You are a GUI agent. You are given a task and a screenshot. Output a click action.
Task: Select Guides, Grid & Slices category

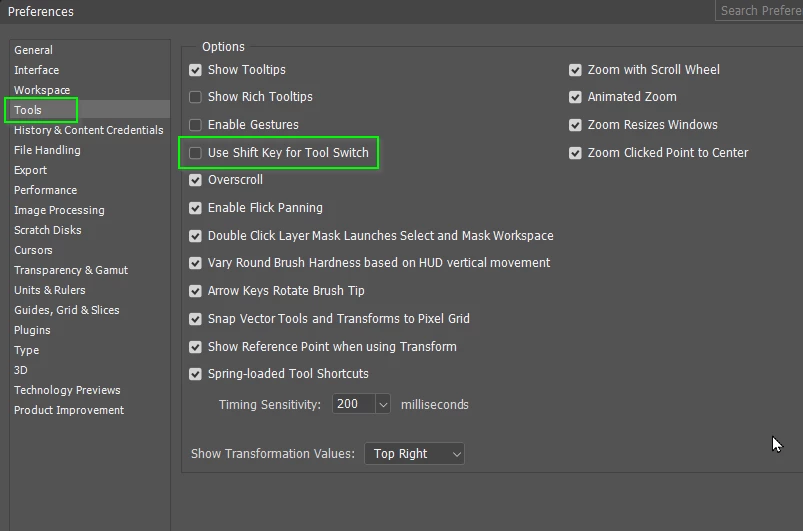(67, 310)
